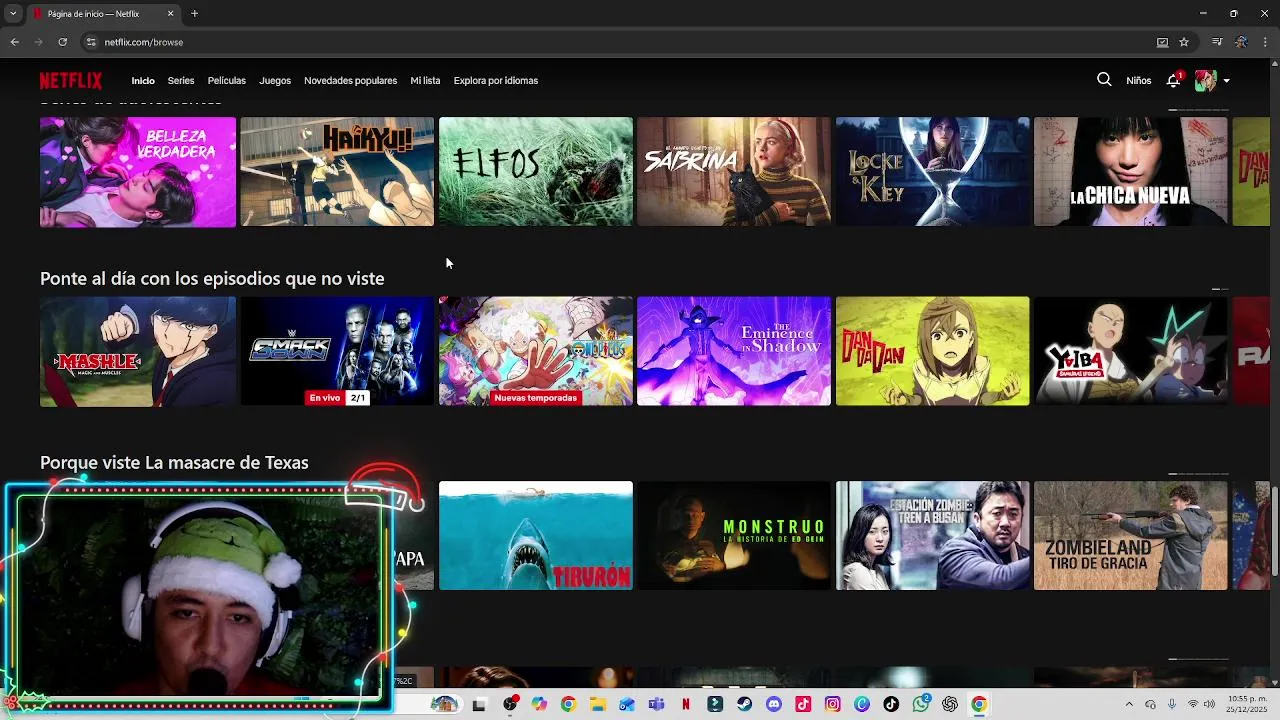Open the yellow Dan Da Dan card
The image size is (1280, 720).
[933, 351]
